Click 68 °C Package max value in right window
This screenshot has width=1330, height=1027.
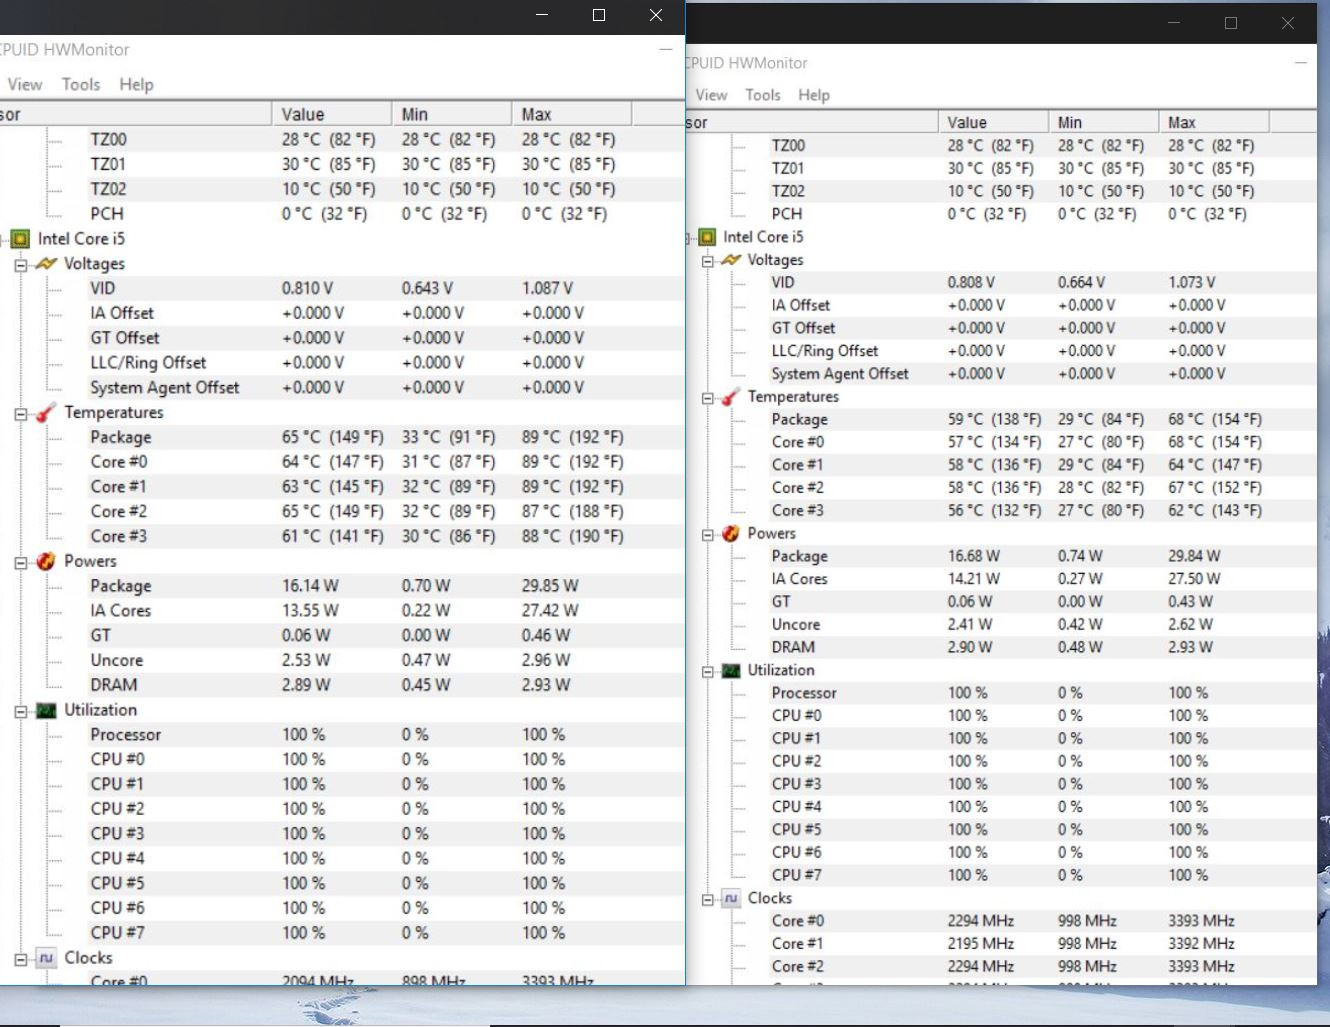pyautogui.click(x=1215, y=419)
